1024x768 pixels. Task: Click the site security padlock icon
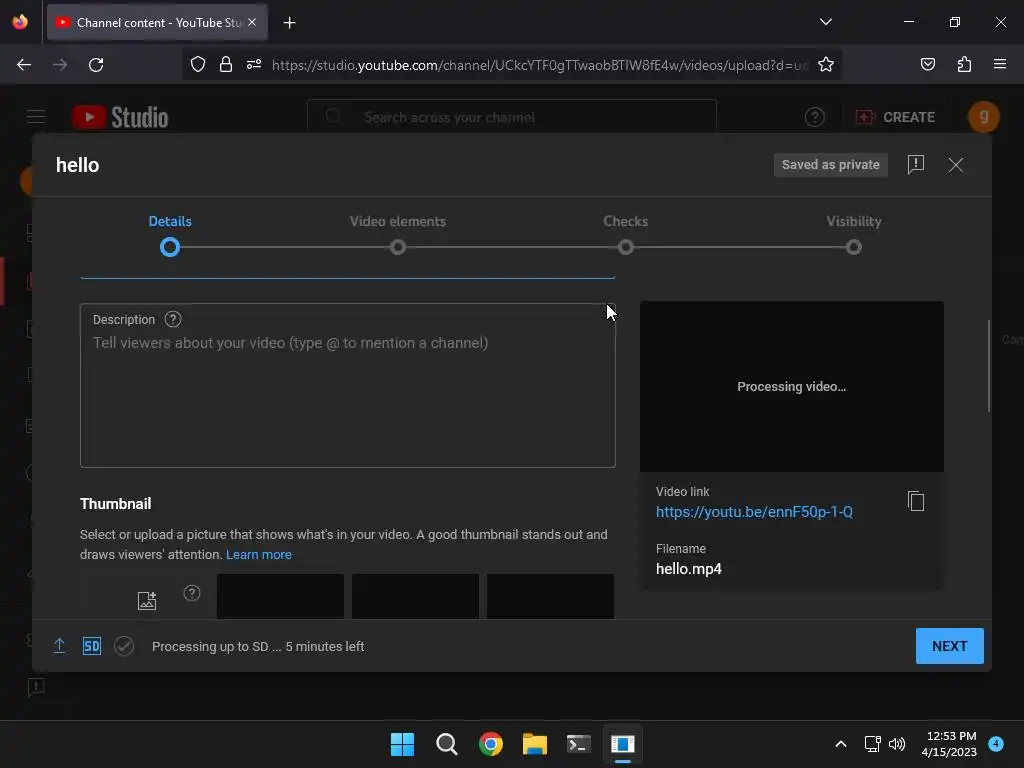tap(226, 64)
